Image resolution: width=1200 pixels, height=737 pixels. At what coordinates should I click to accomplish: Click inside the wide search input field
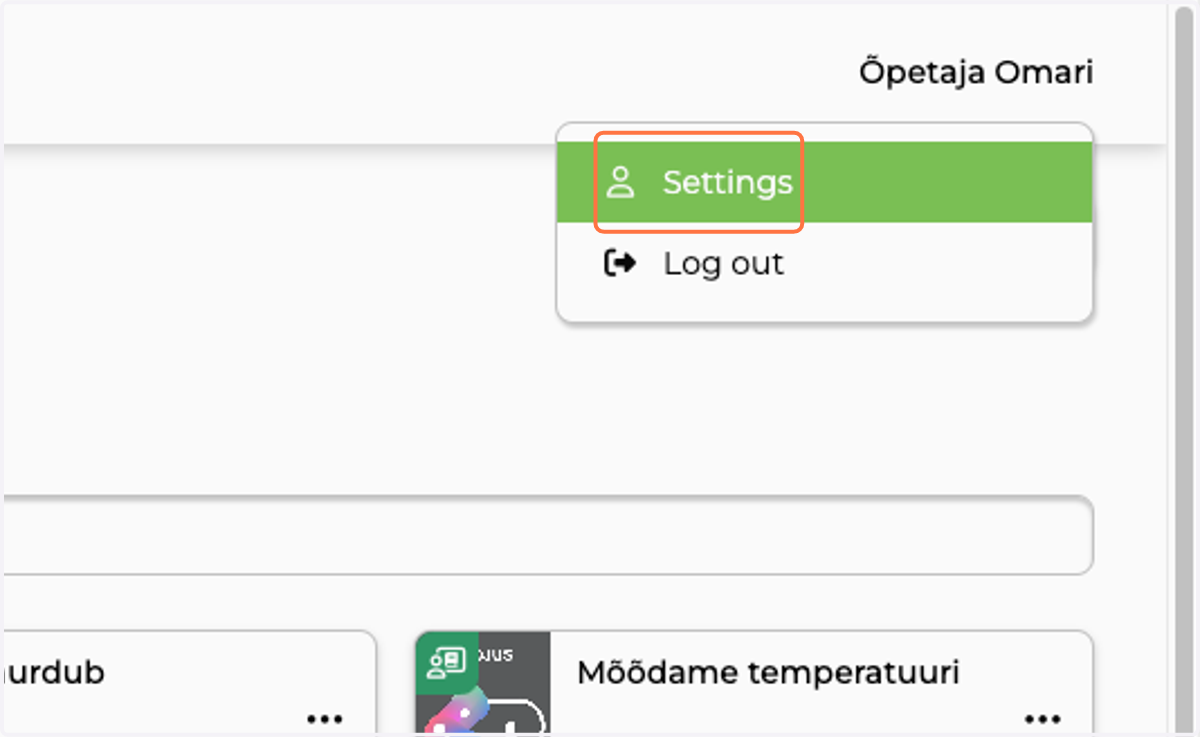548,535
